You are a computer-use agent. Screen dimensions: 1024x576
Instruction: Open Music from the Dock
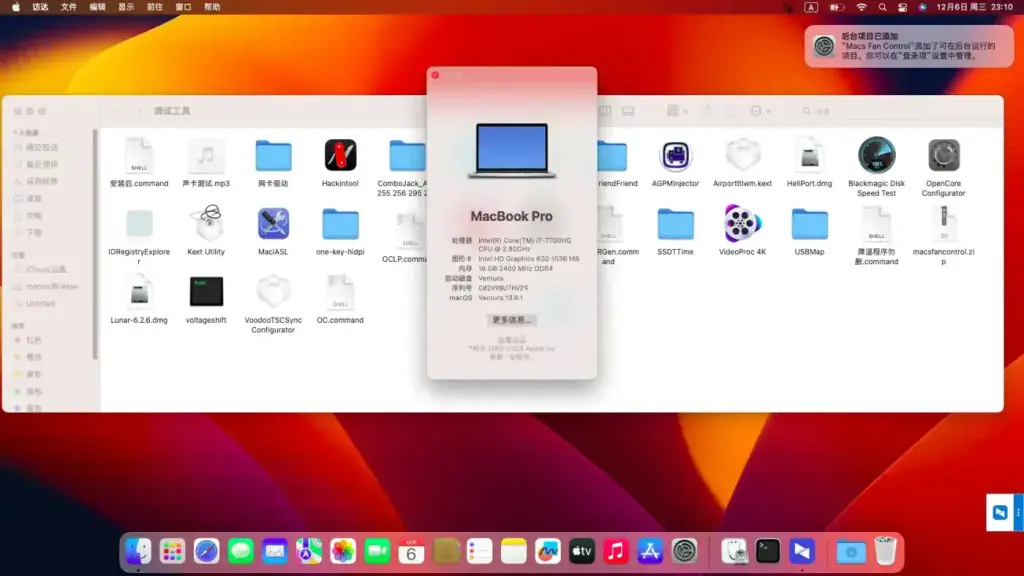coord(616,552)
